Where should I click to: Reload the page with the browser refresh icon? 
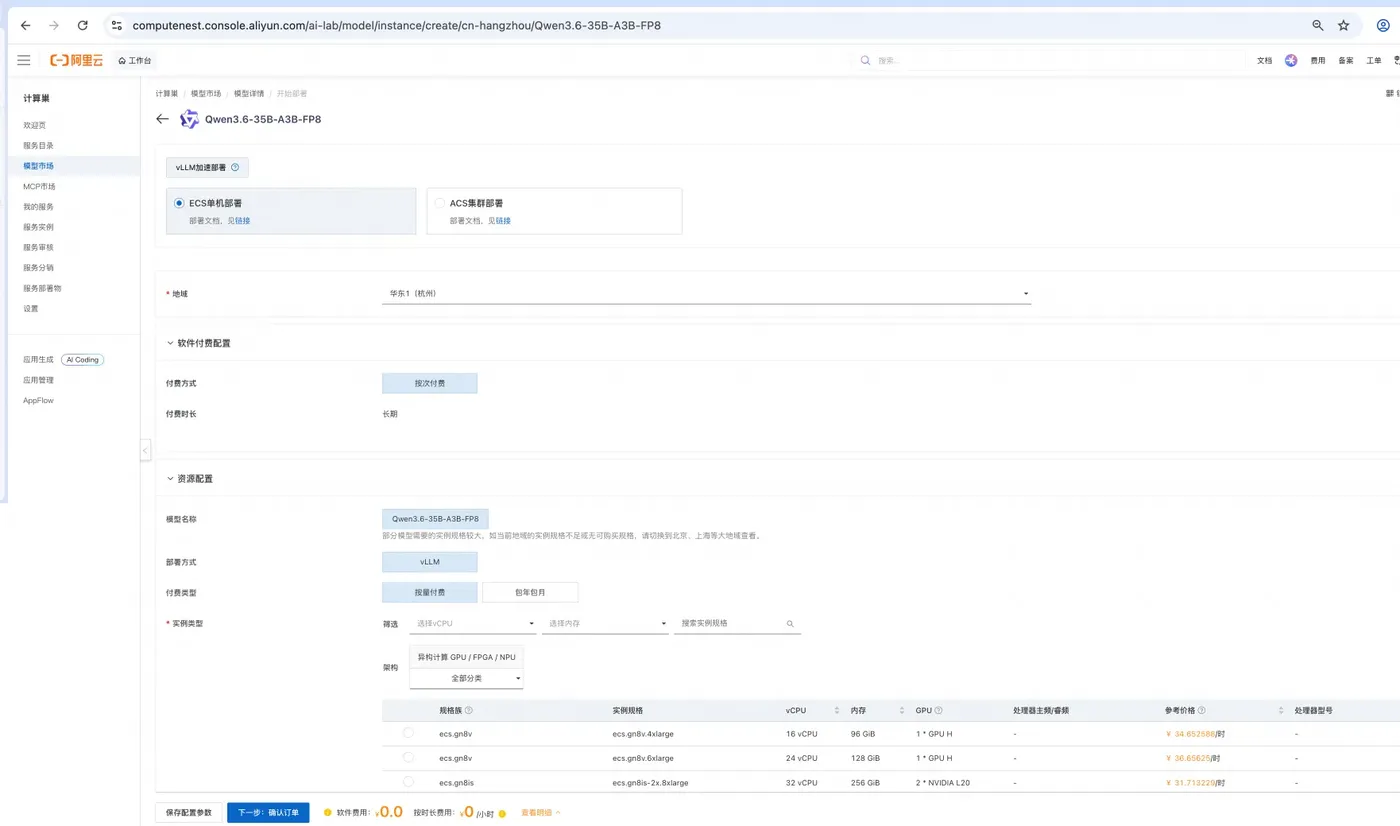(82, 25)
